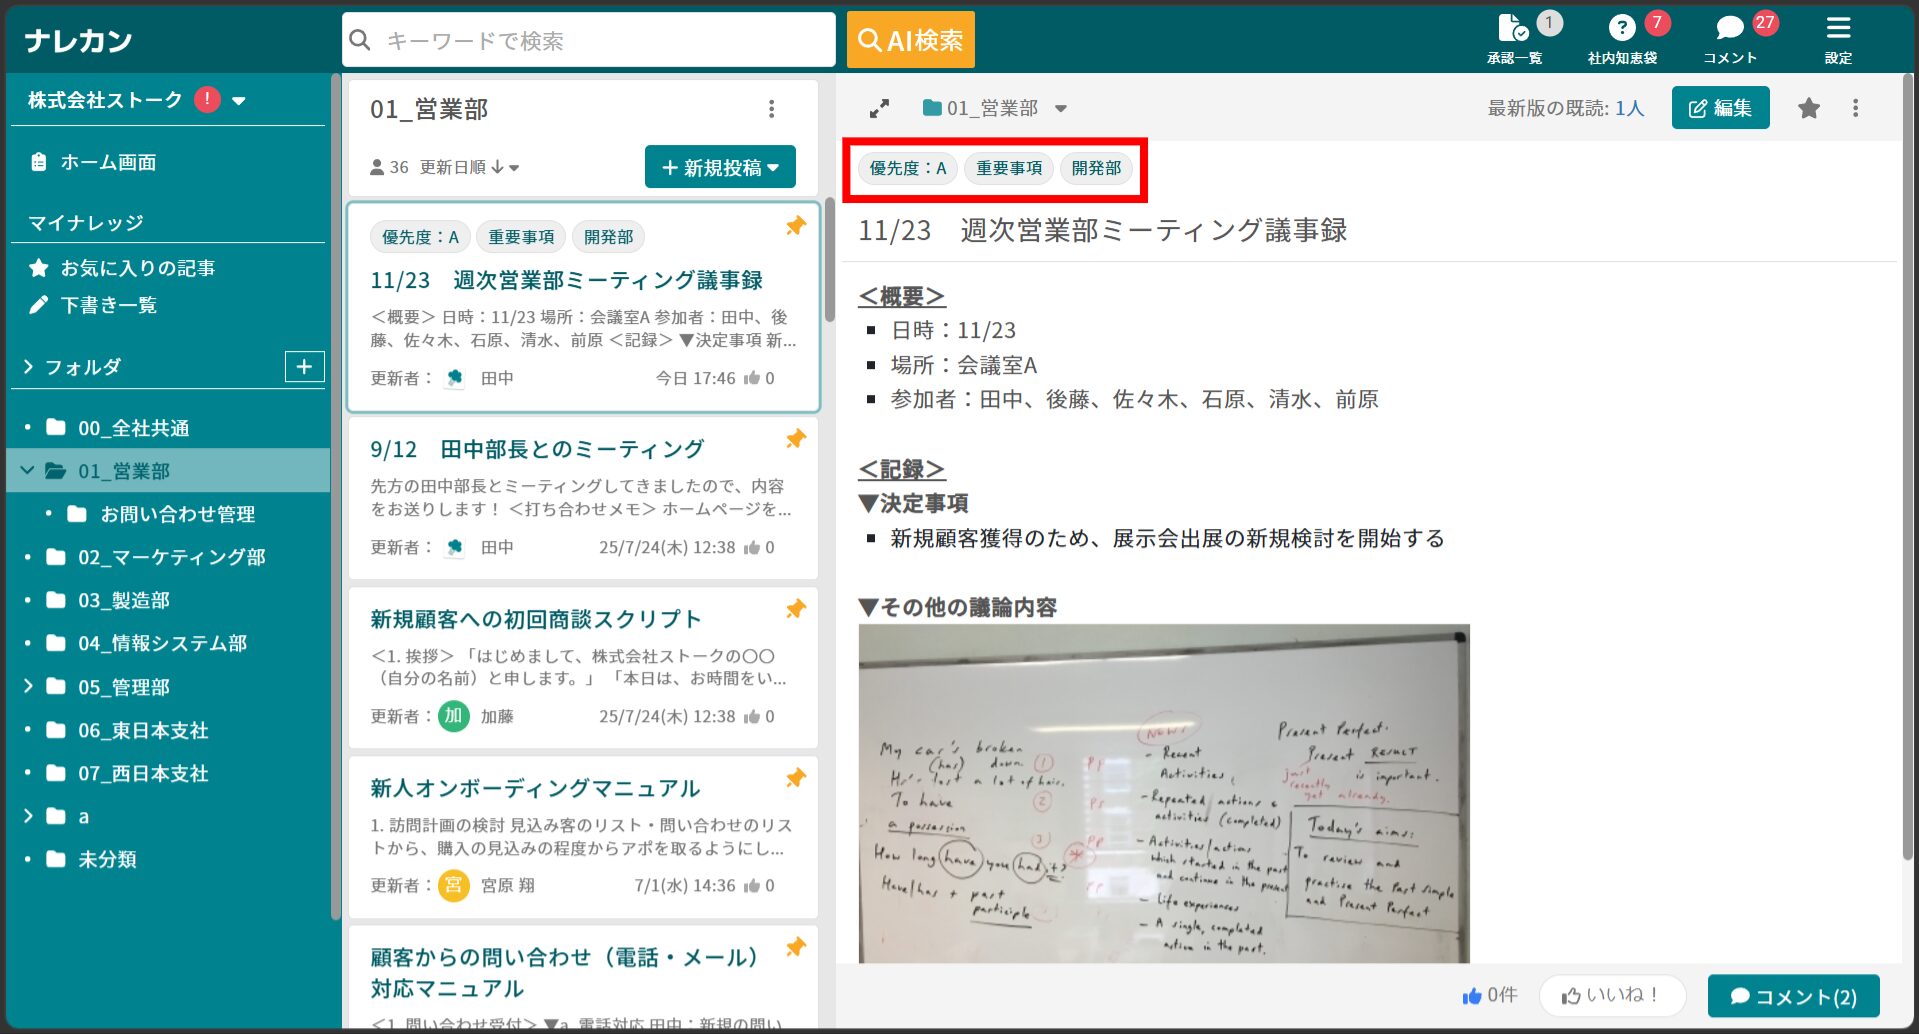The height and width of the screenshot is (1034, 1919).
Task: Click the 重要事項 tag in article view
Action: pyautogui.click(x=1009, y=168)
